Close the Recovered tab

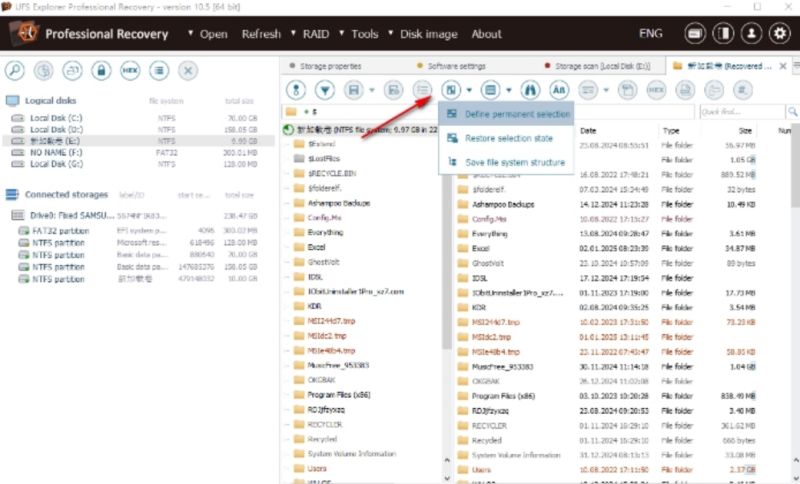pyautogui.click(x=783, y=66)
